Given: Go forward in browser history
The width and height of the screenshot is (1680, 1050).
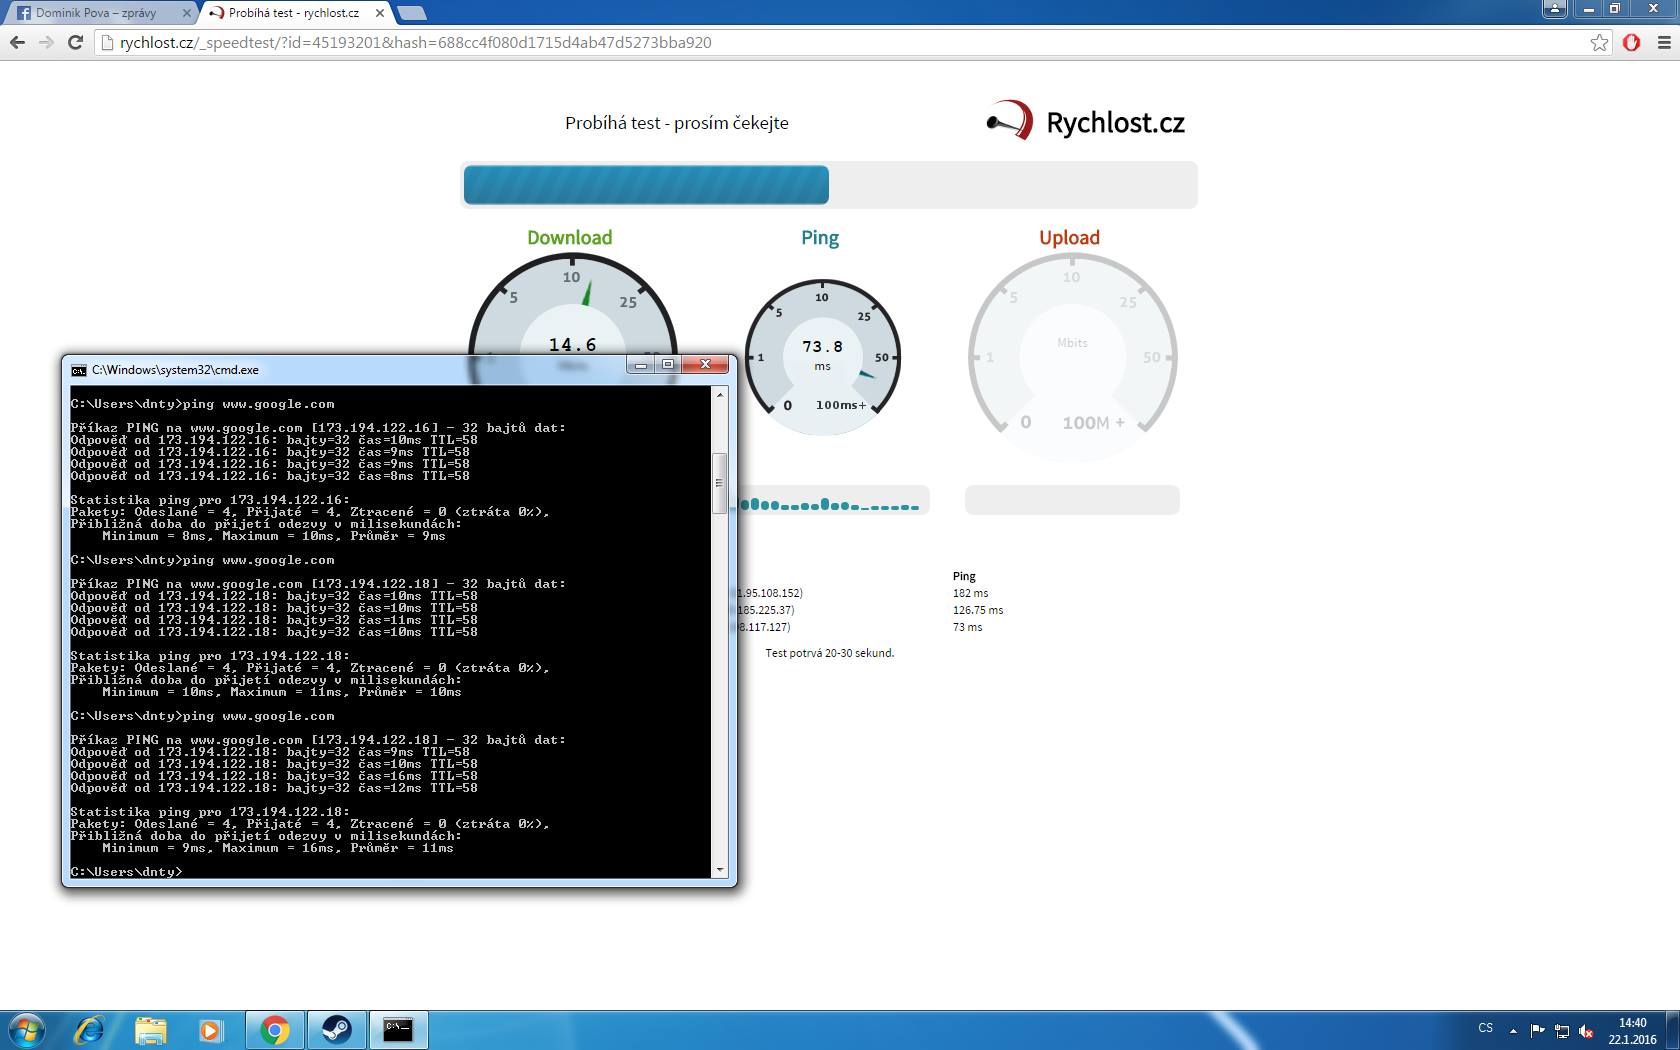Looking at the screenshot, I should click(x=46, y=43).
